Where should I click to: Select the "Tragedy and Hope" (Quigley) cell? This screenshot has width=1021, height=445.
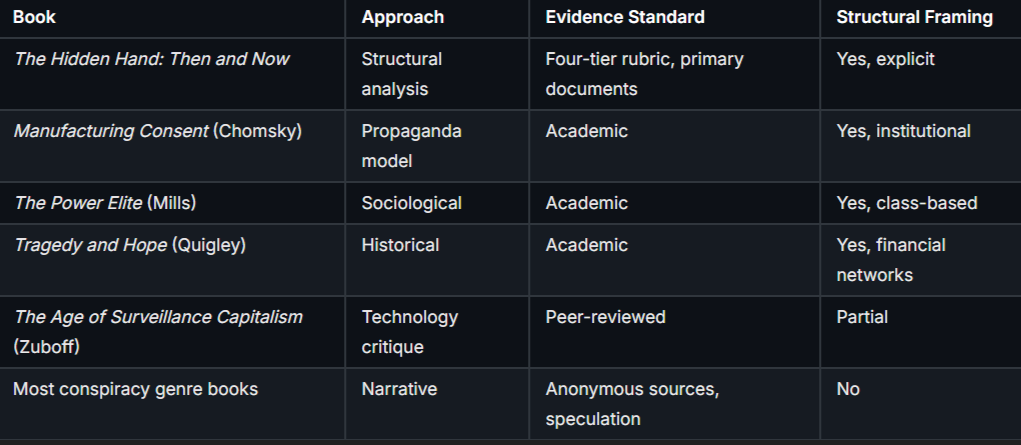129,245
